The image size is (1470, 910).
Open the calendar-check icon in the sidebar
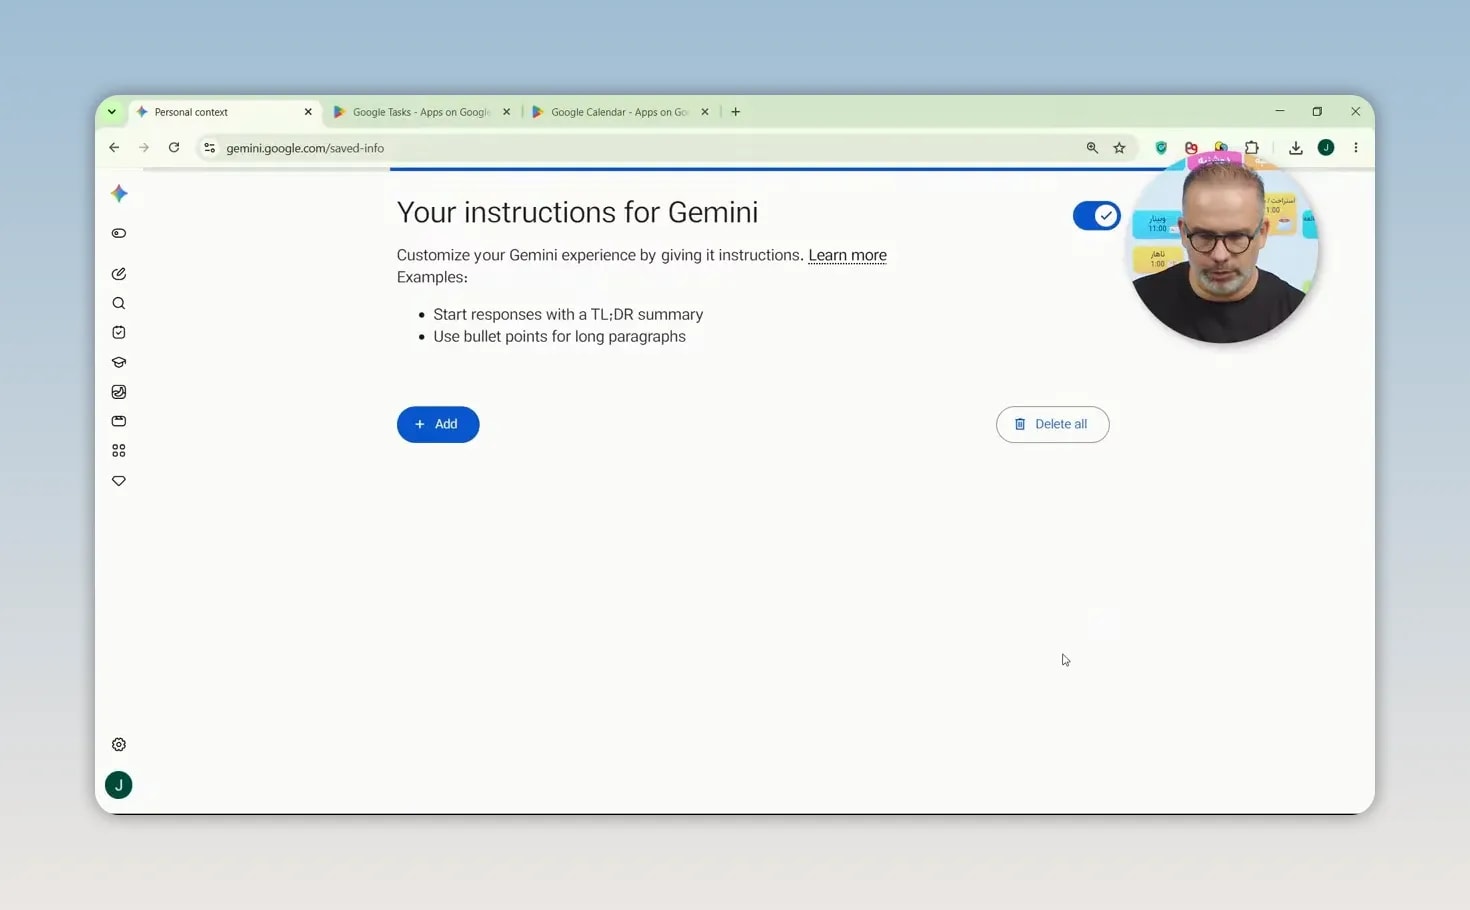click(x=119, y=332)
